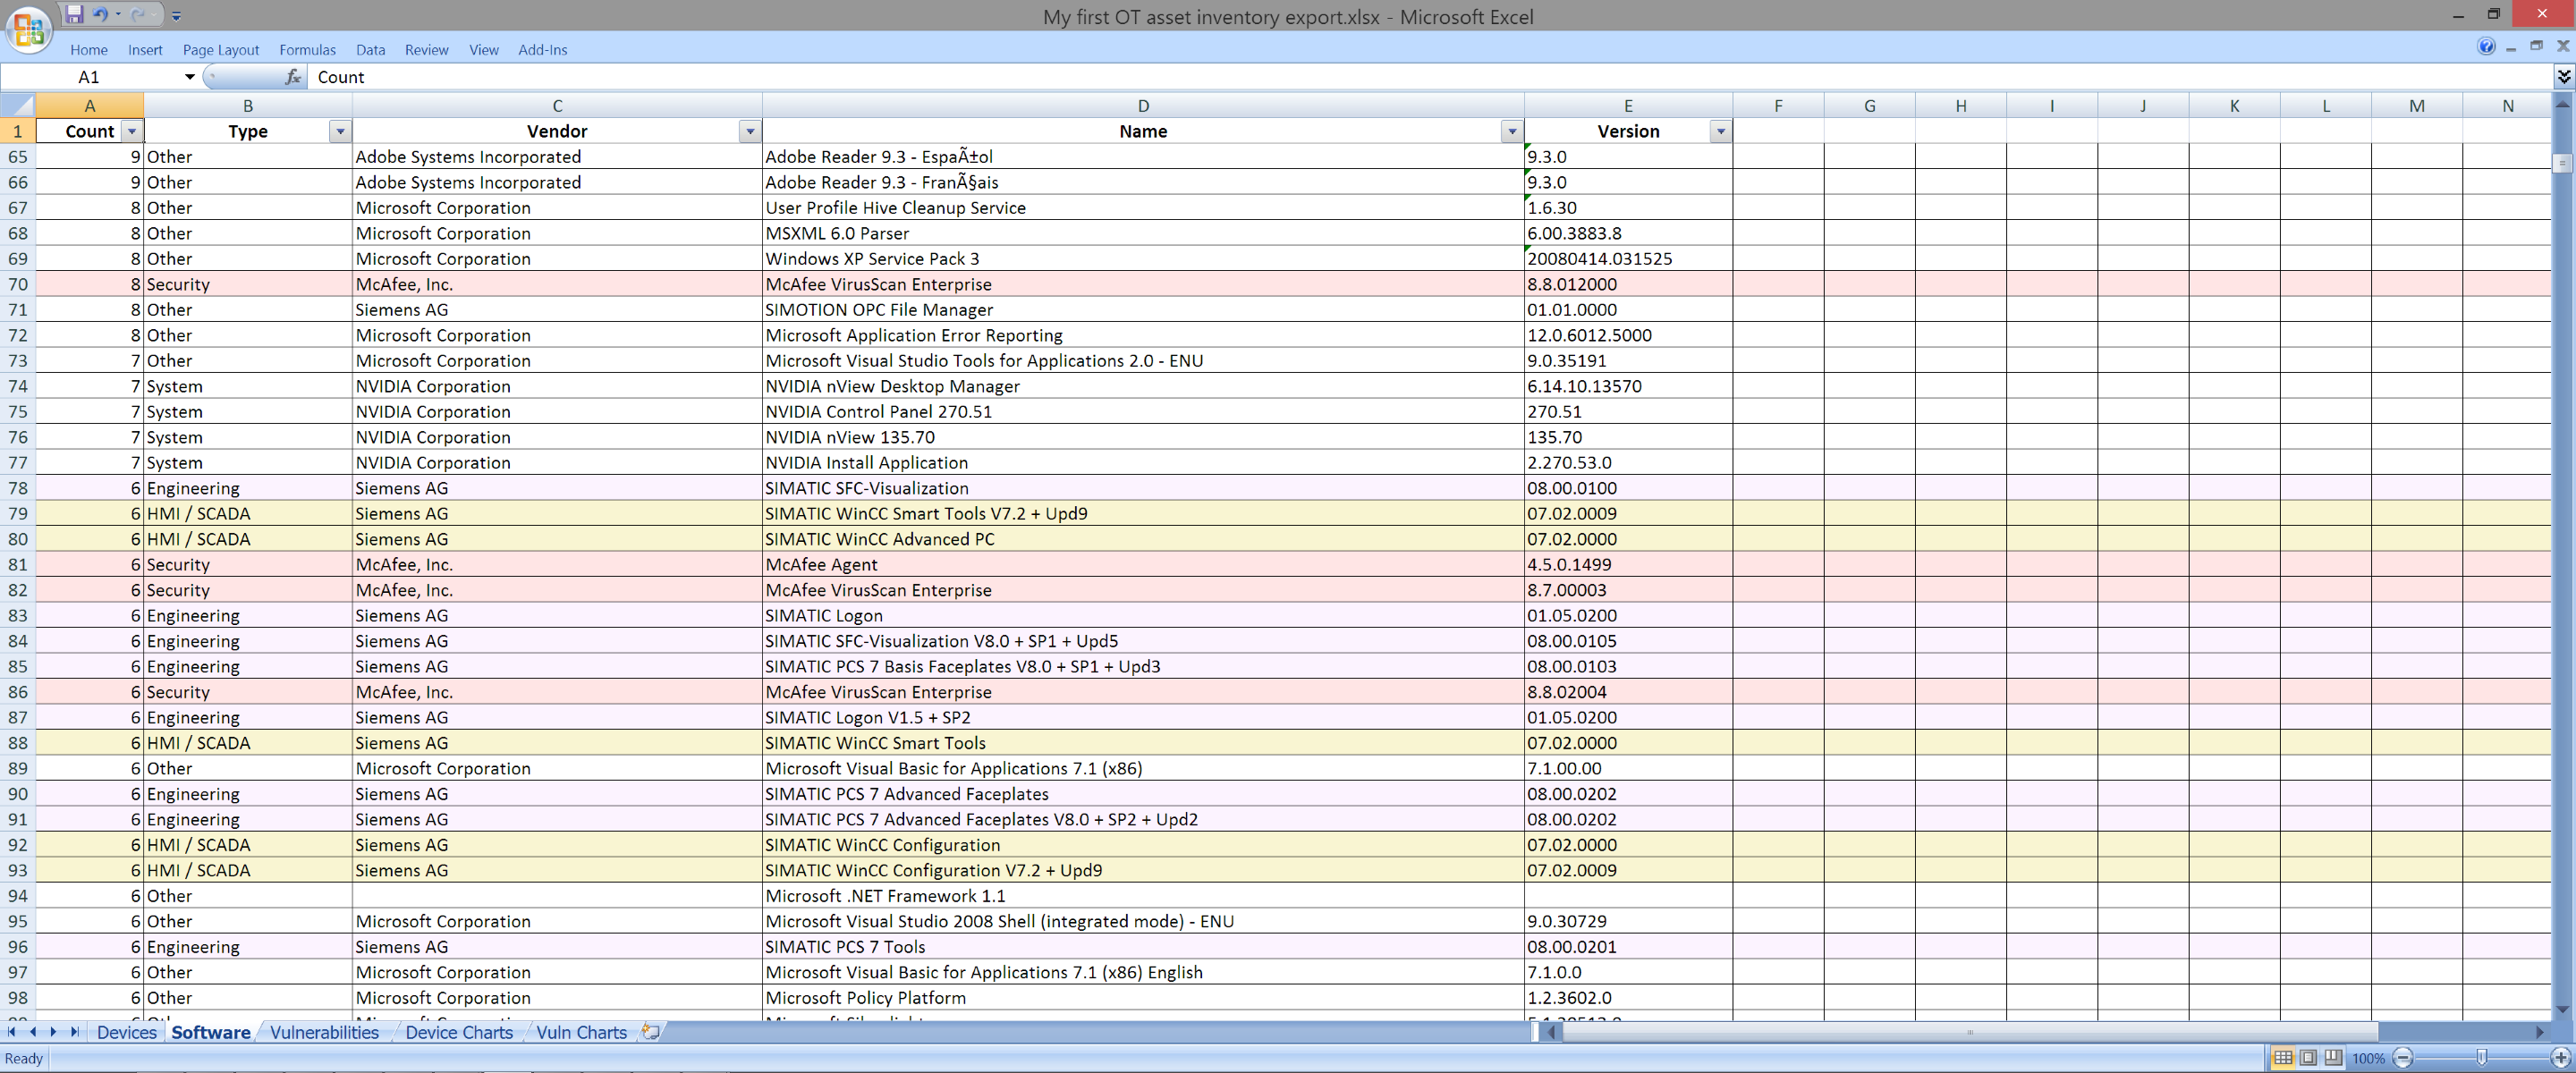
Task: Restore the workbook window inside ribbon
Action: coord(2536,46)
